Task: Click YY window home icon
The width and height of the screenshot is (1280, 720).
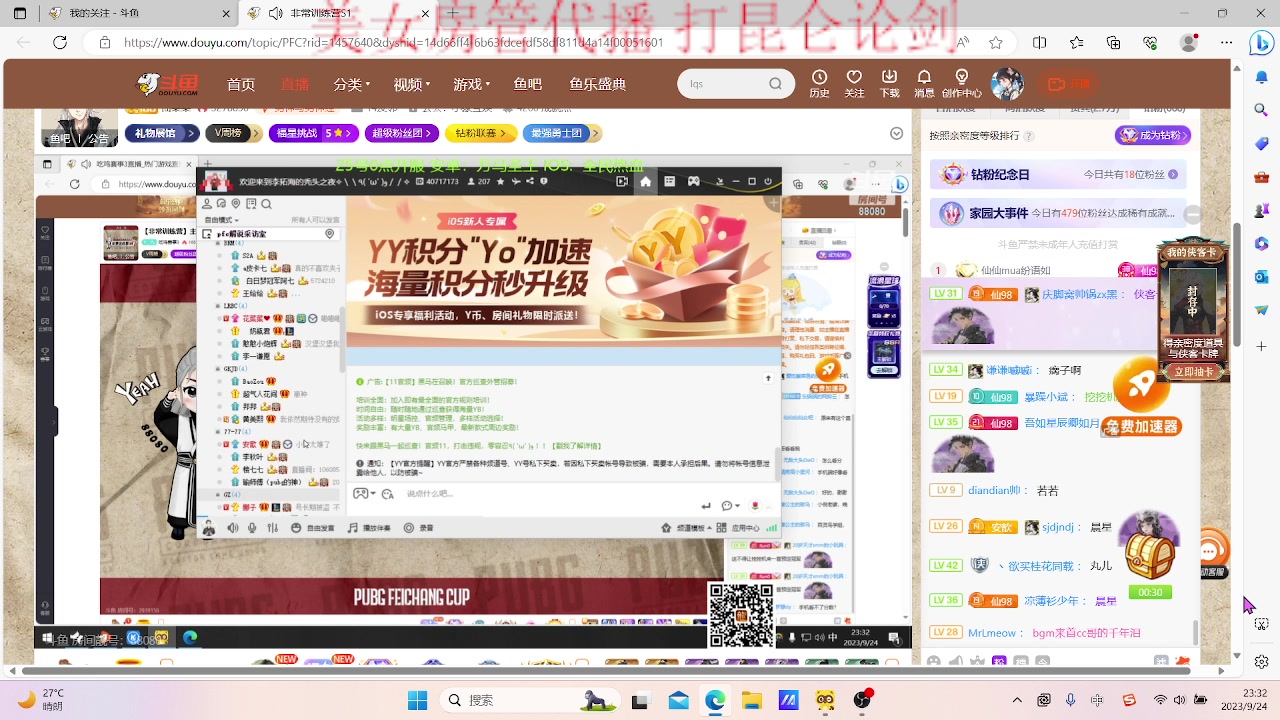Action: point(645,181)
